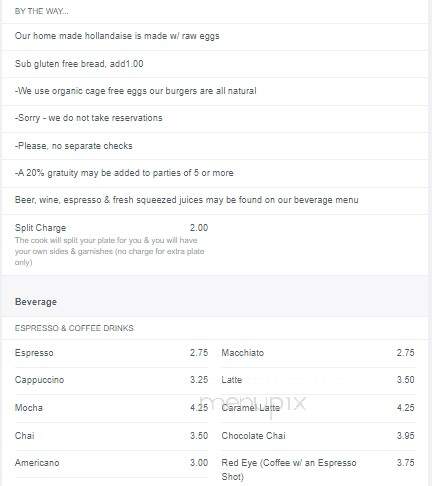432x486 pixels.
Task: Click the hollandaise raw eggs notice
Action: [x=117, y=36]
